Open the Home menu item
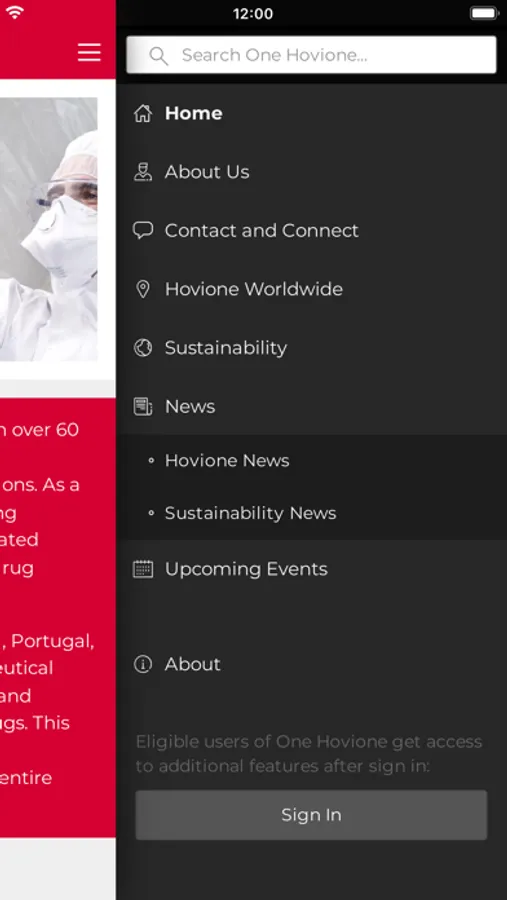 point(193,114)
